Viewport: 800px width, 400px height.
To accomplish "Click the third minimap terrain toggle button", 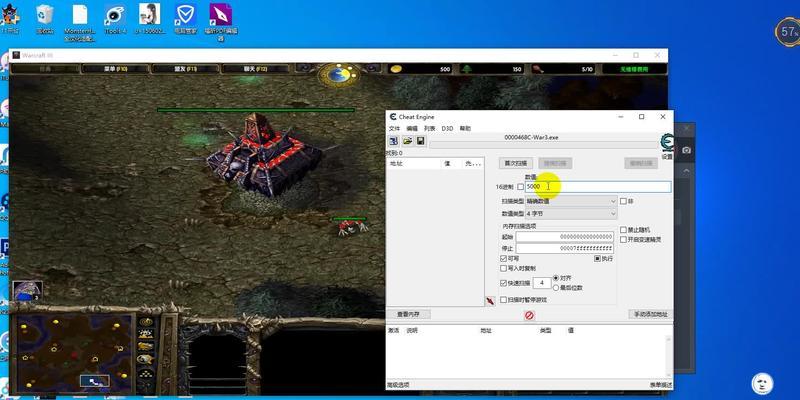I will (146, 346).
